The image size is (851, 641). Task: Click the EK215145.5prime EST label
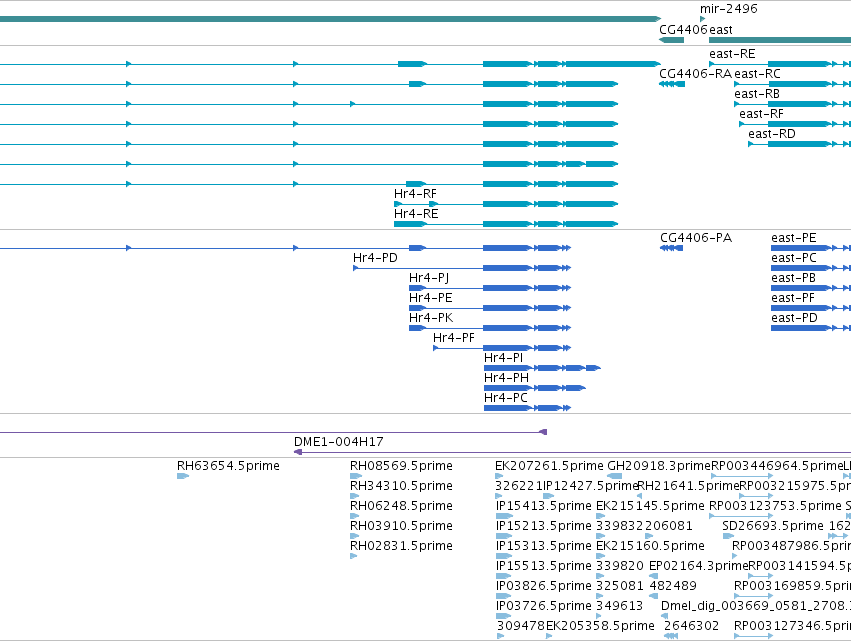(x=650, y=506)
